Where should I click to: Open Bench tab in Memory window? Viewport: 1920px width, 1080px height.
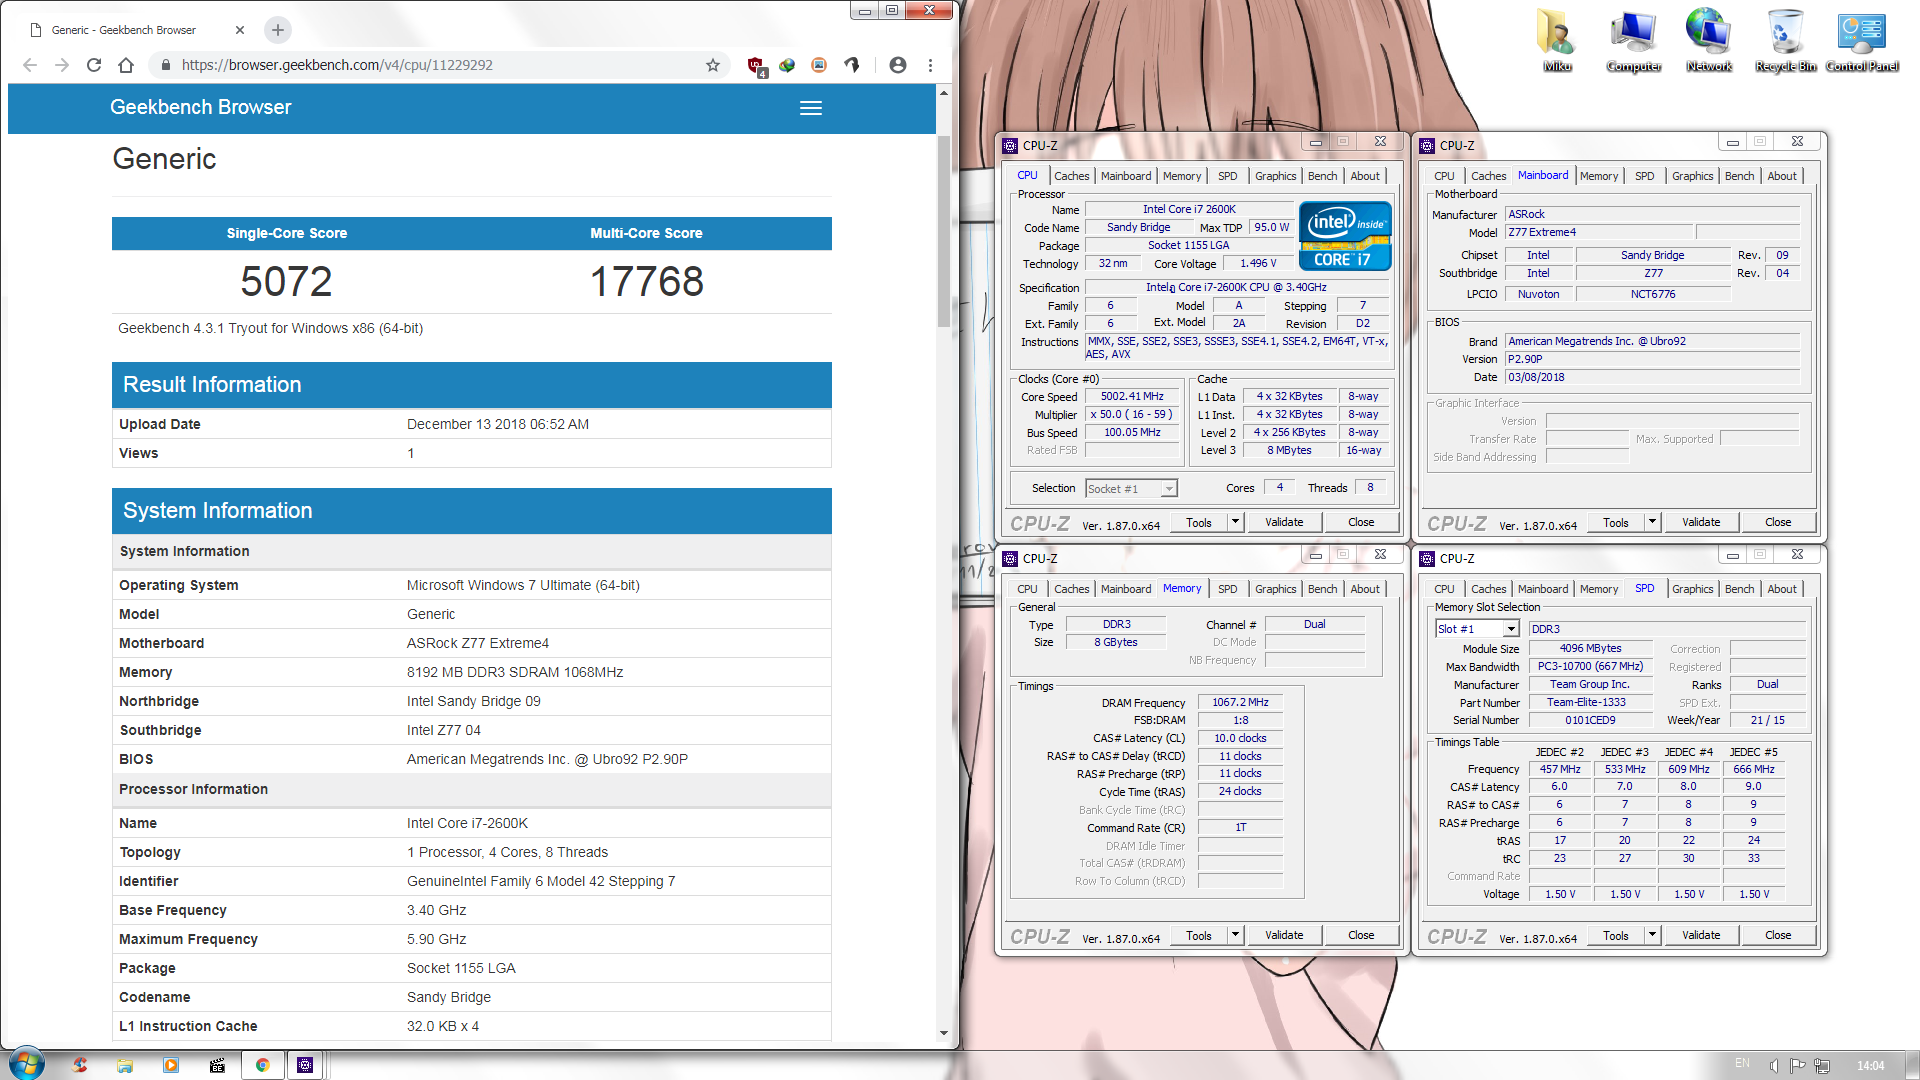(1322, 589)
